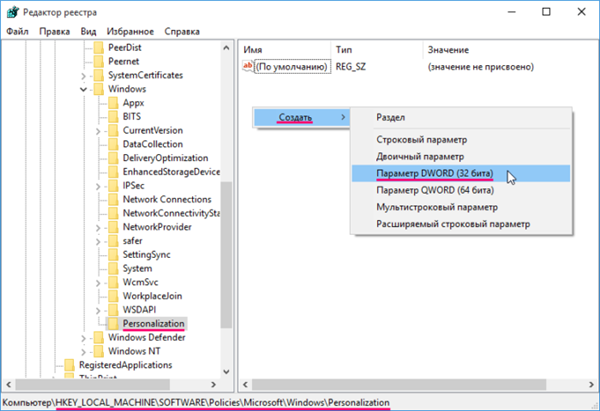This screenshot has width=600, height=411.
Task: Click the WSDAPI folder icon
Action: click(x=113, y=310)
